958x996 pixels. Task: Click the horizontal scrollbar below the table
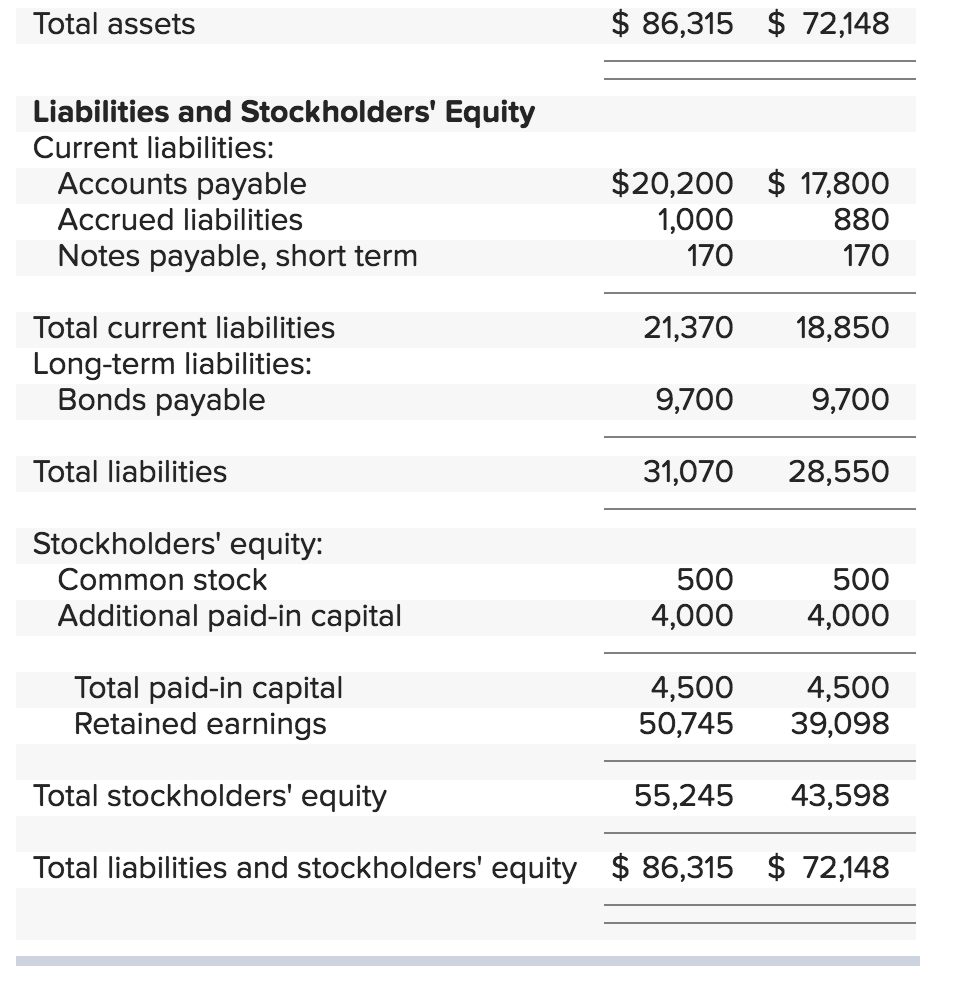[467, 961]
